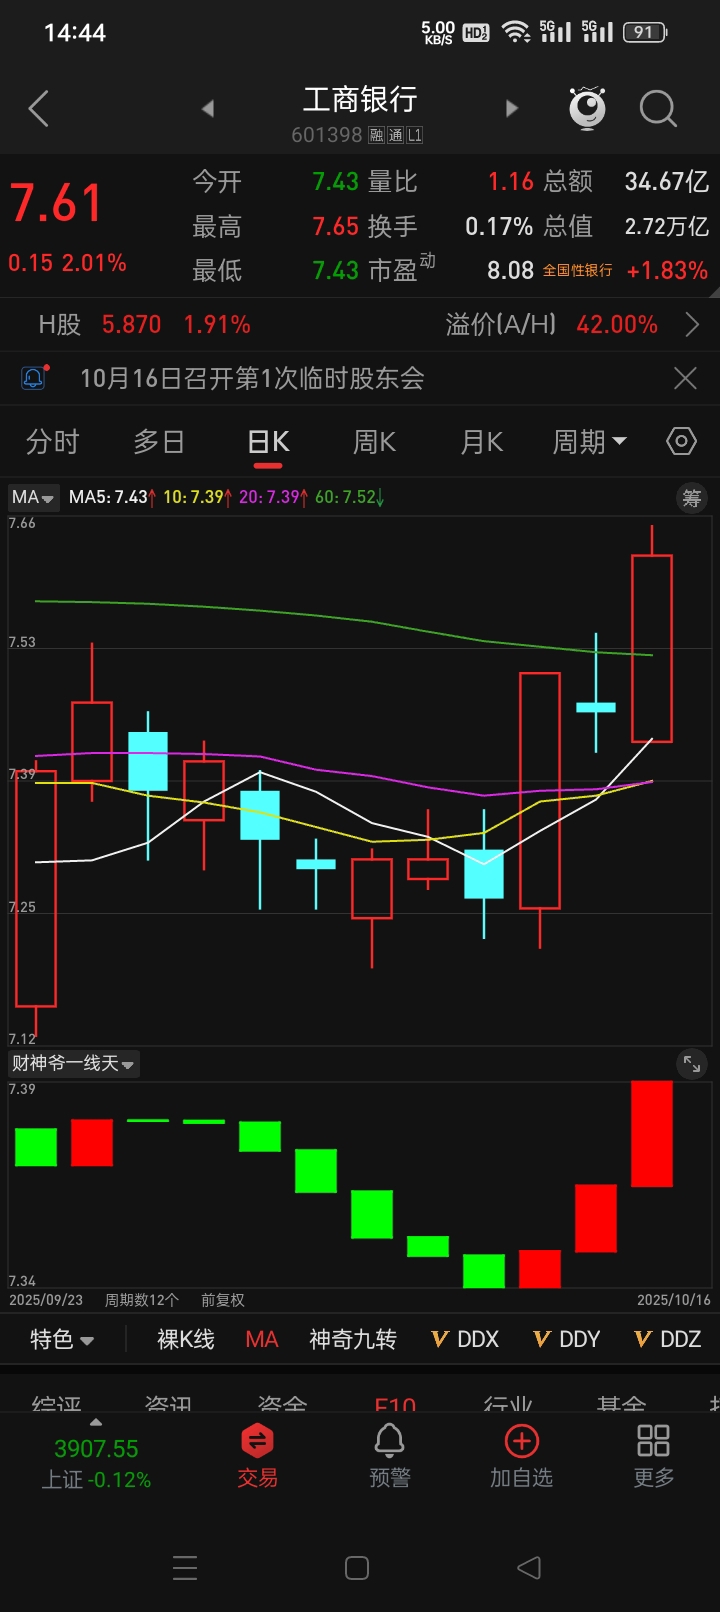Open the 特色 feature dropdown
Viewport: 720px width, 1612px height.
tap(62, 1339)
